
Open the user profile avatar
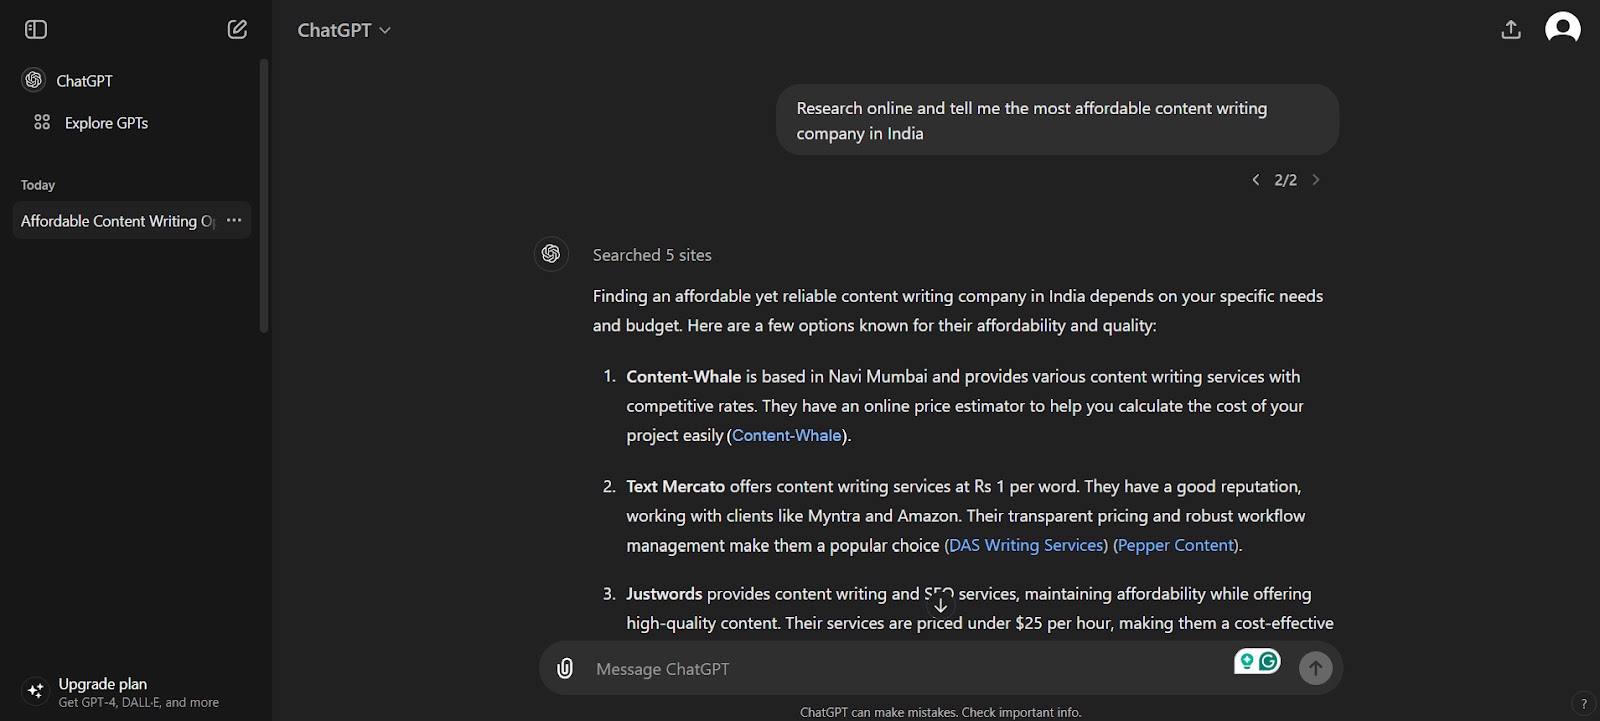(x=1563, y=28)
